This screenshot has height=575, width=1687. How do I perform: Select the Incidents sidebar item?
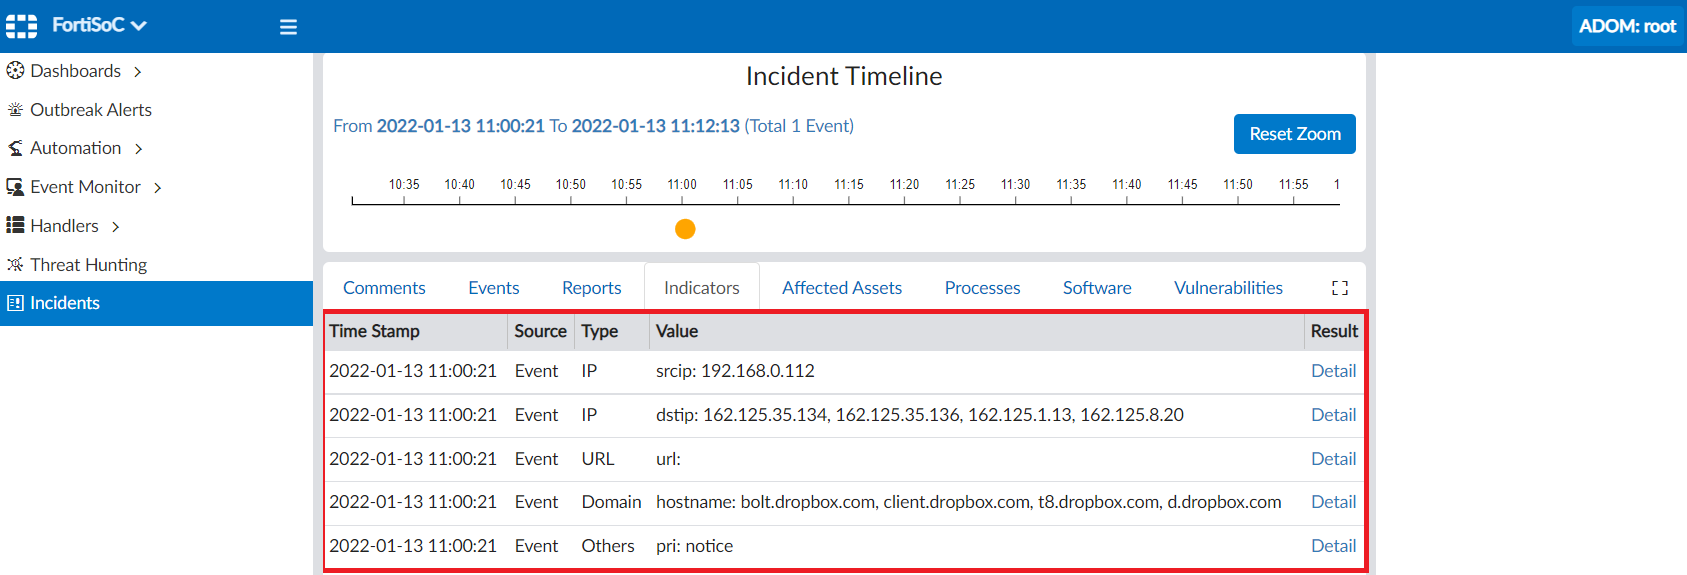point(65,303)
